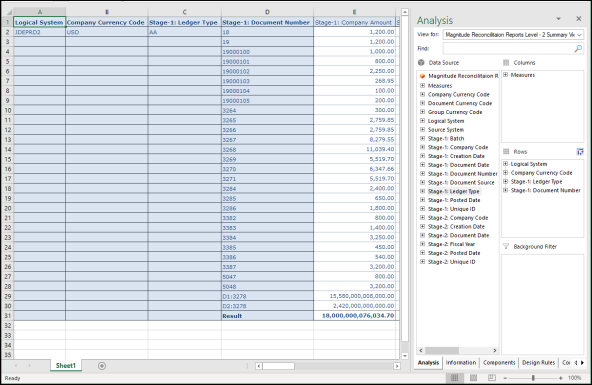Image resolution: width=592 pixels, height=385 pixels.
Task: Click Data Source list right scroll arrow
Action: (x=495, y=350)
